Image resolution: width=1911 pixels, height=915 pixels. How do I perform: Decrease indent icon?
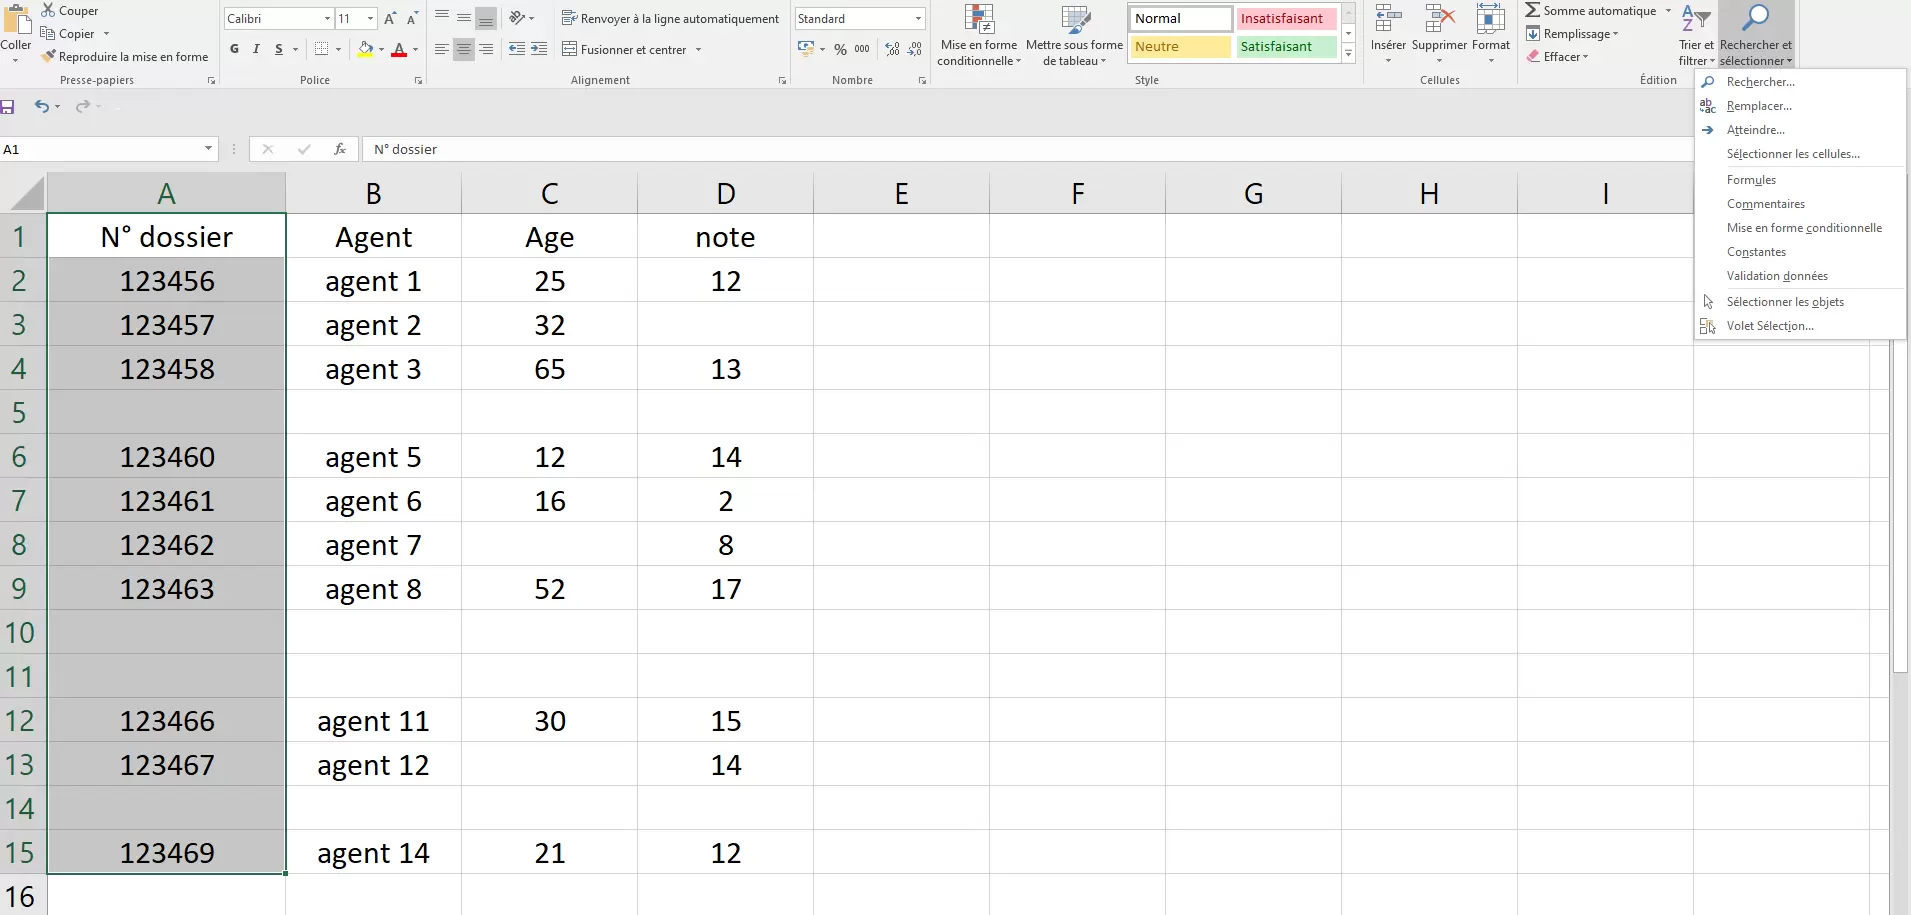517,49
